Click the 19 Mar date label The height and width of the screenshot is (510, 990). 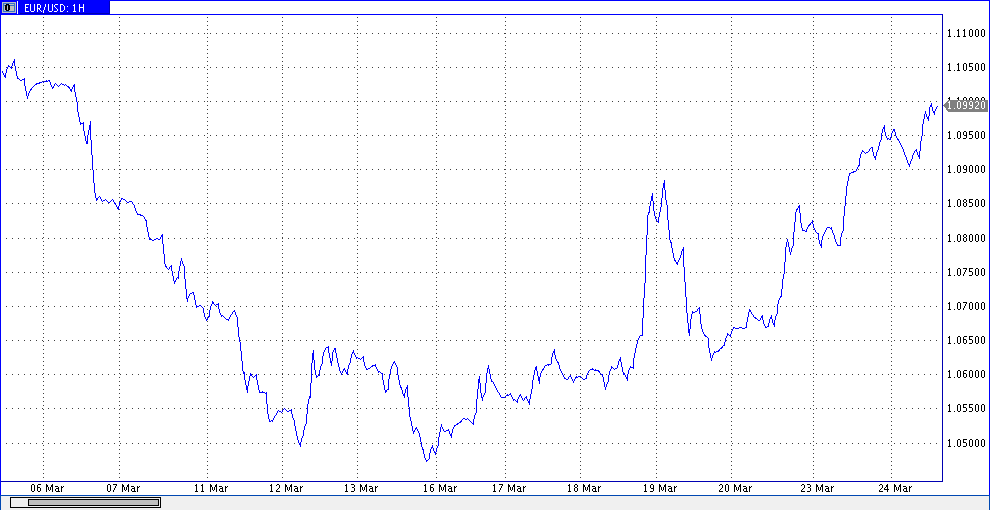pyautogui.click(x=659, y=489)
